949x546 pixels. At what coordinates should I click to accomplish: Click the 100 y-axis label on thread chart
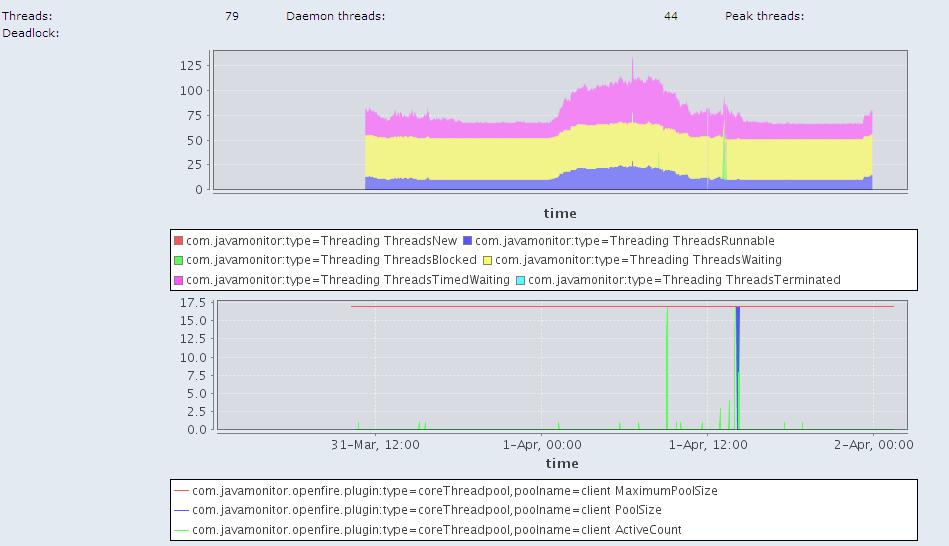click(x=191, y=91)
